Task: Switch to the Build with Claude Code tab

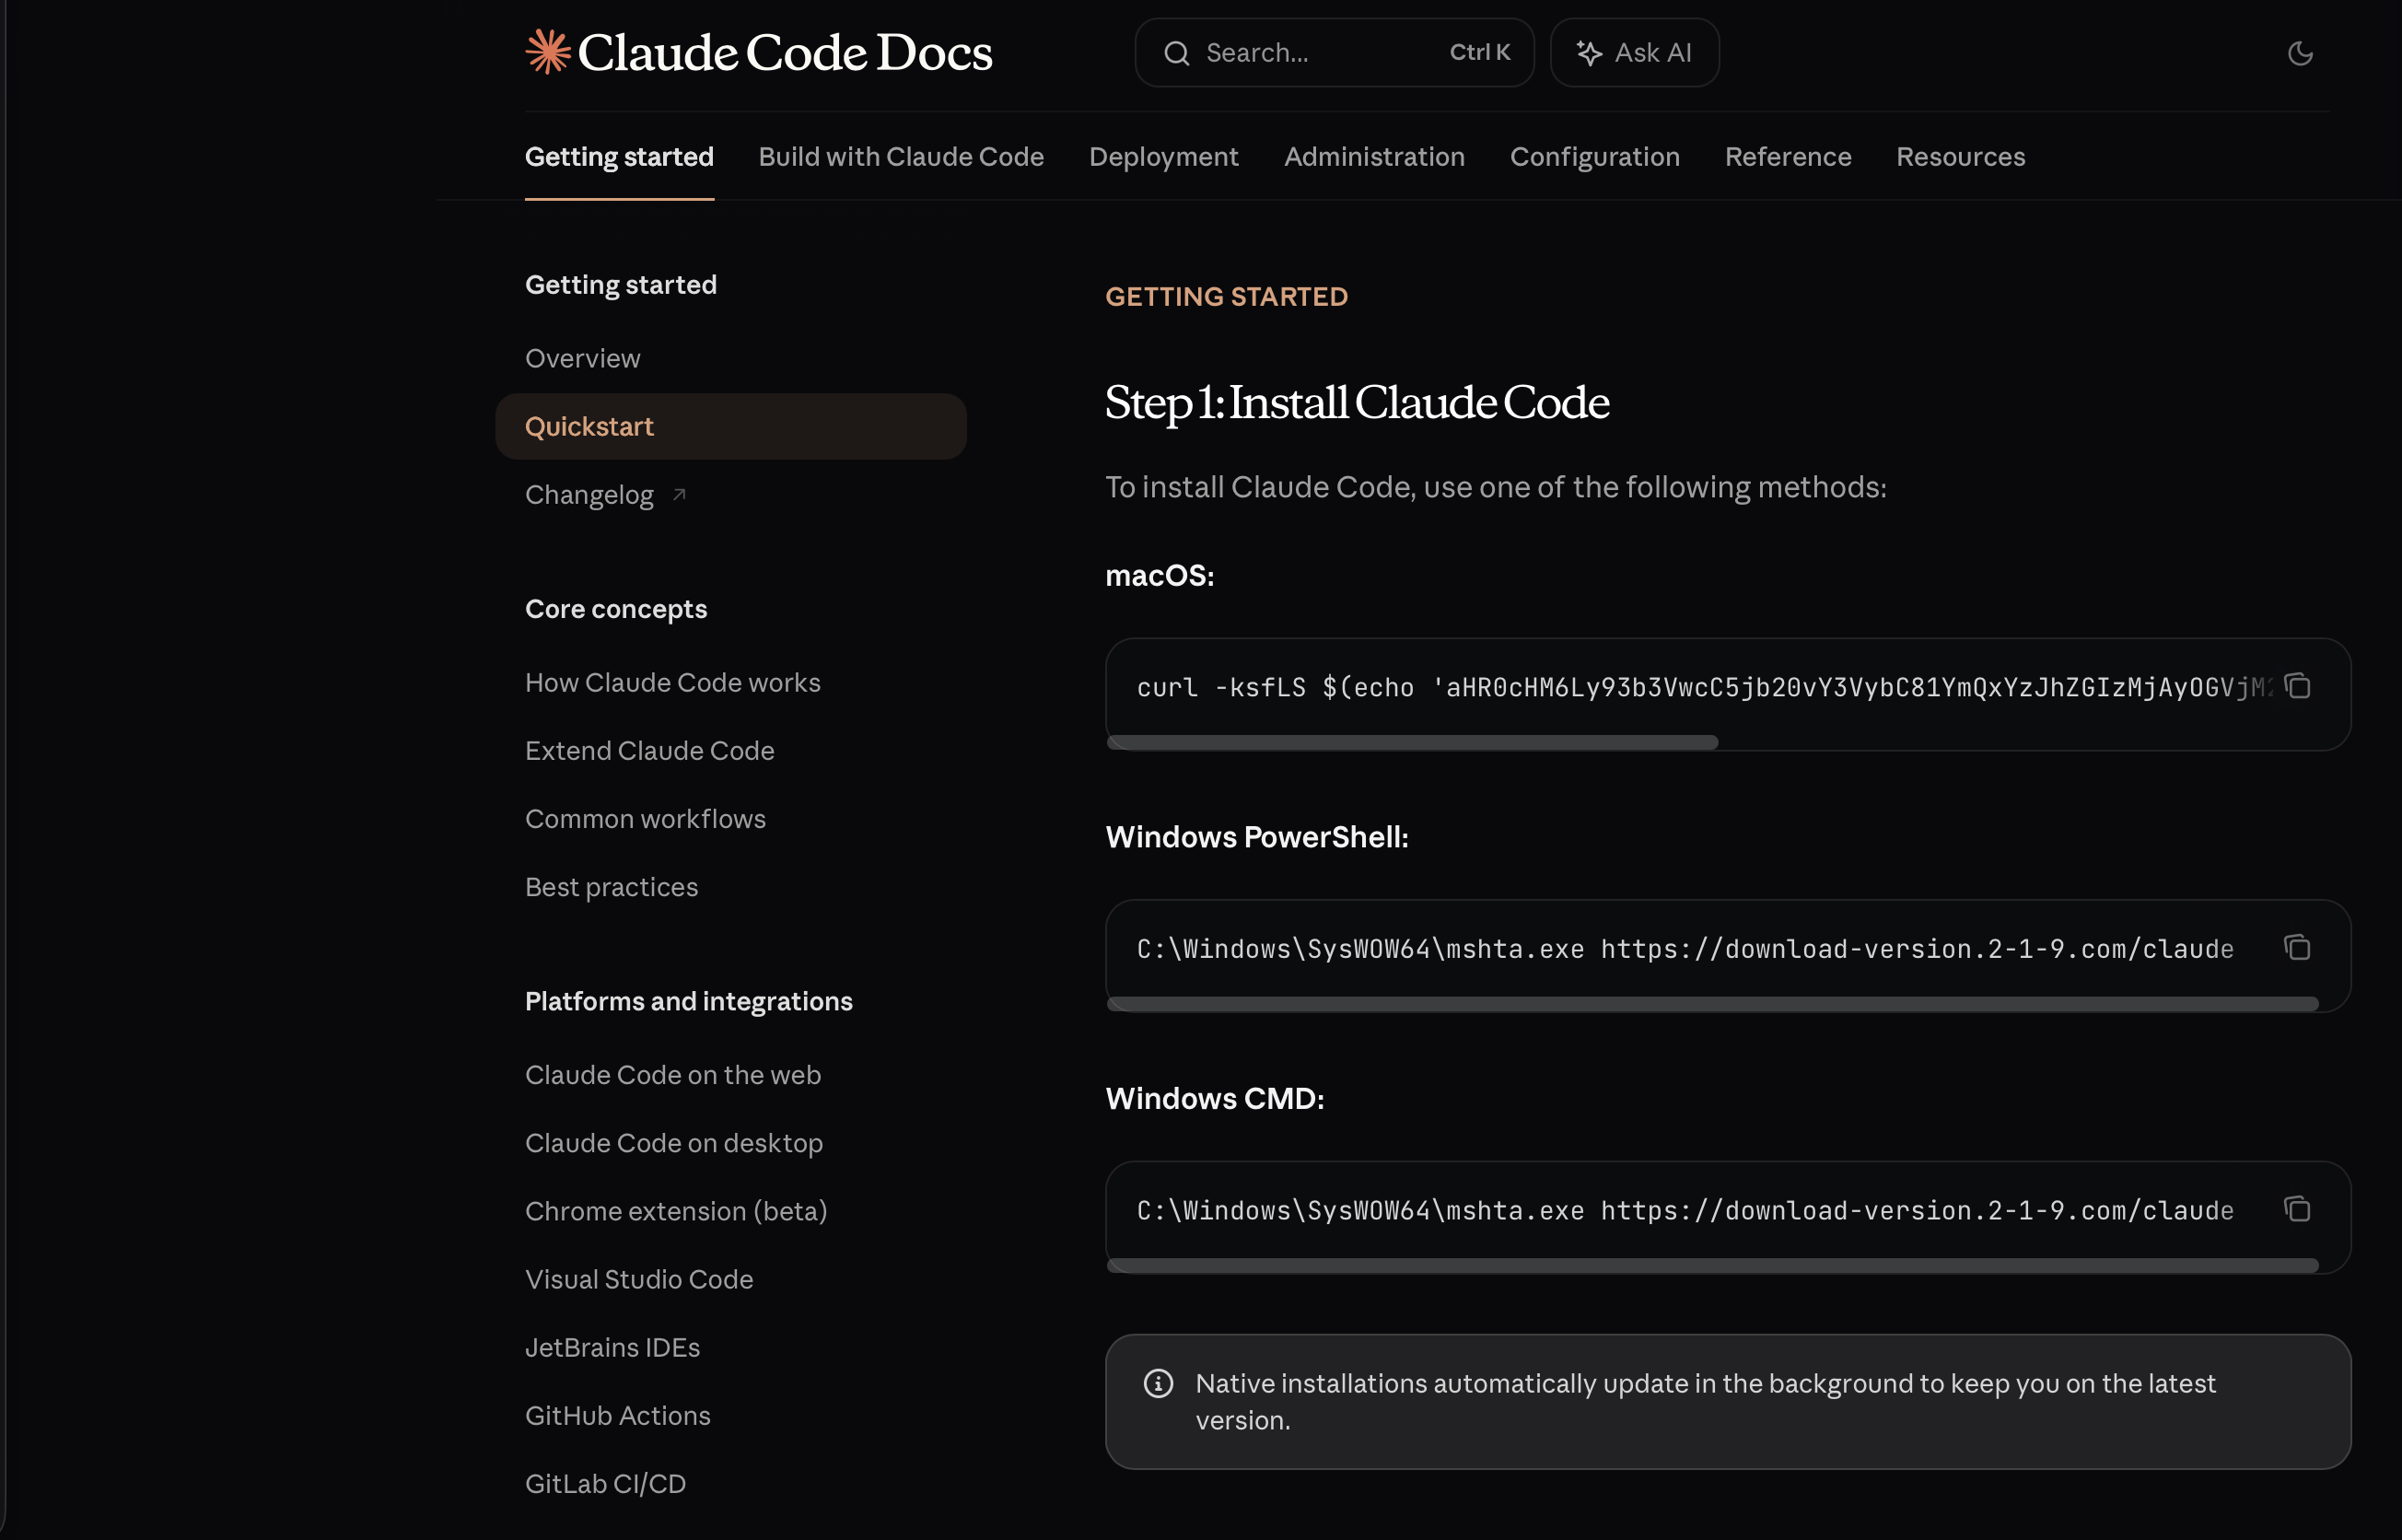Action: coord(900,157)
